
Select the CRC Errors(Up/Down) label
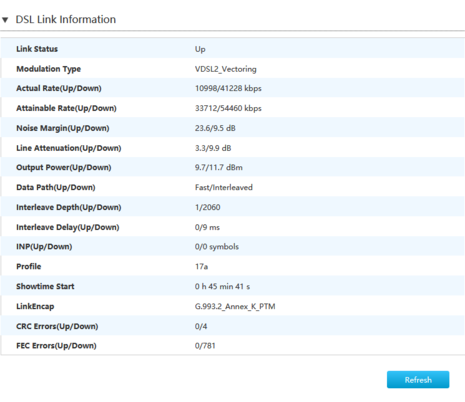pyautogui.click(x=57, y=326)
